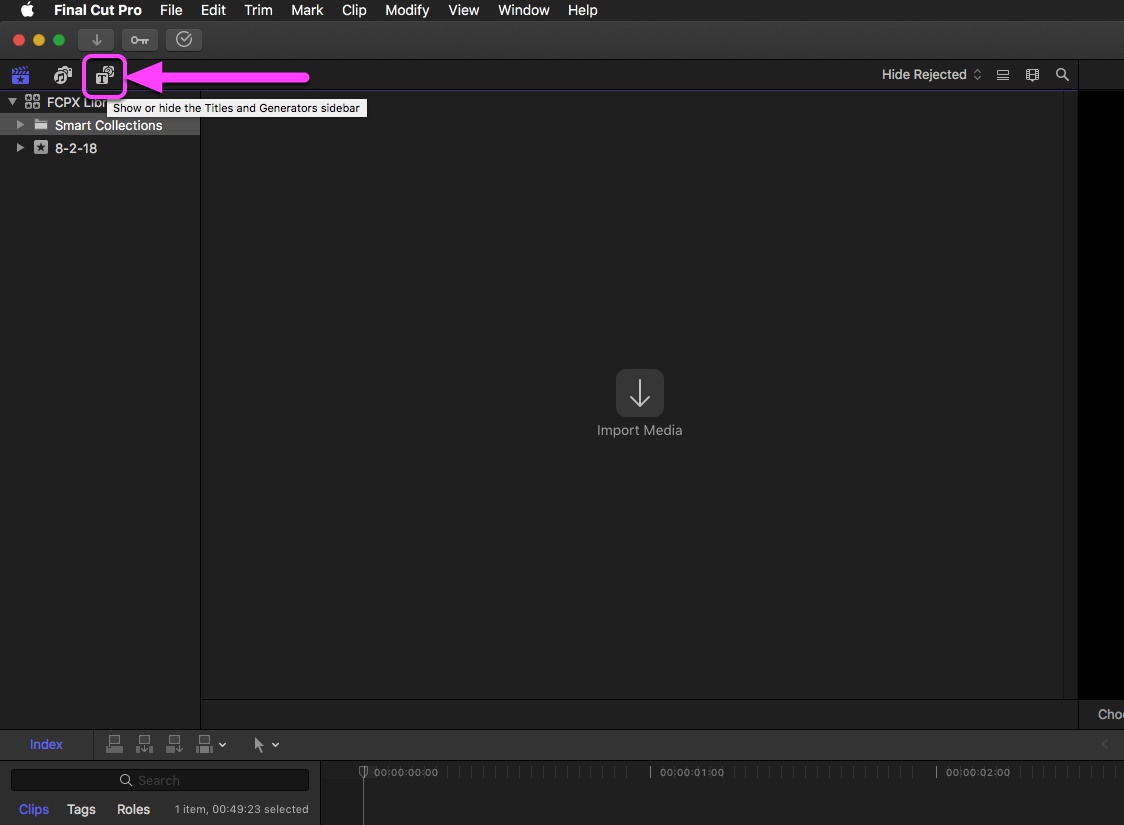Click the Import Media toolbar arrow icon
Screen dimensions: 1124x825
(97, 40)
